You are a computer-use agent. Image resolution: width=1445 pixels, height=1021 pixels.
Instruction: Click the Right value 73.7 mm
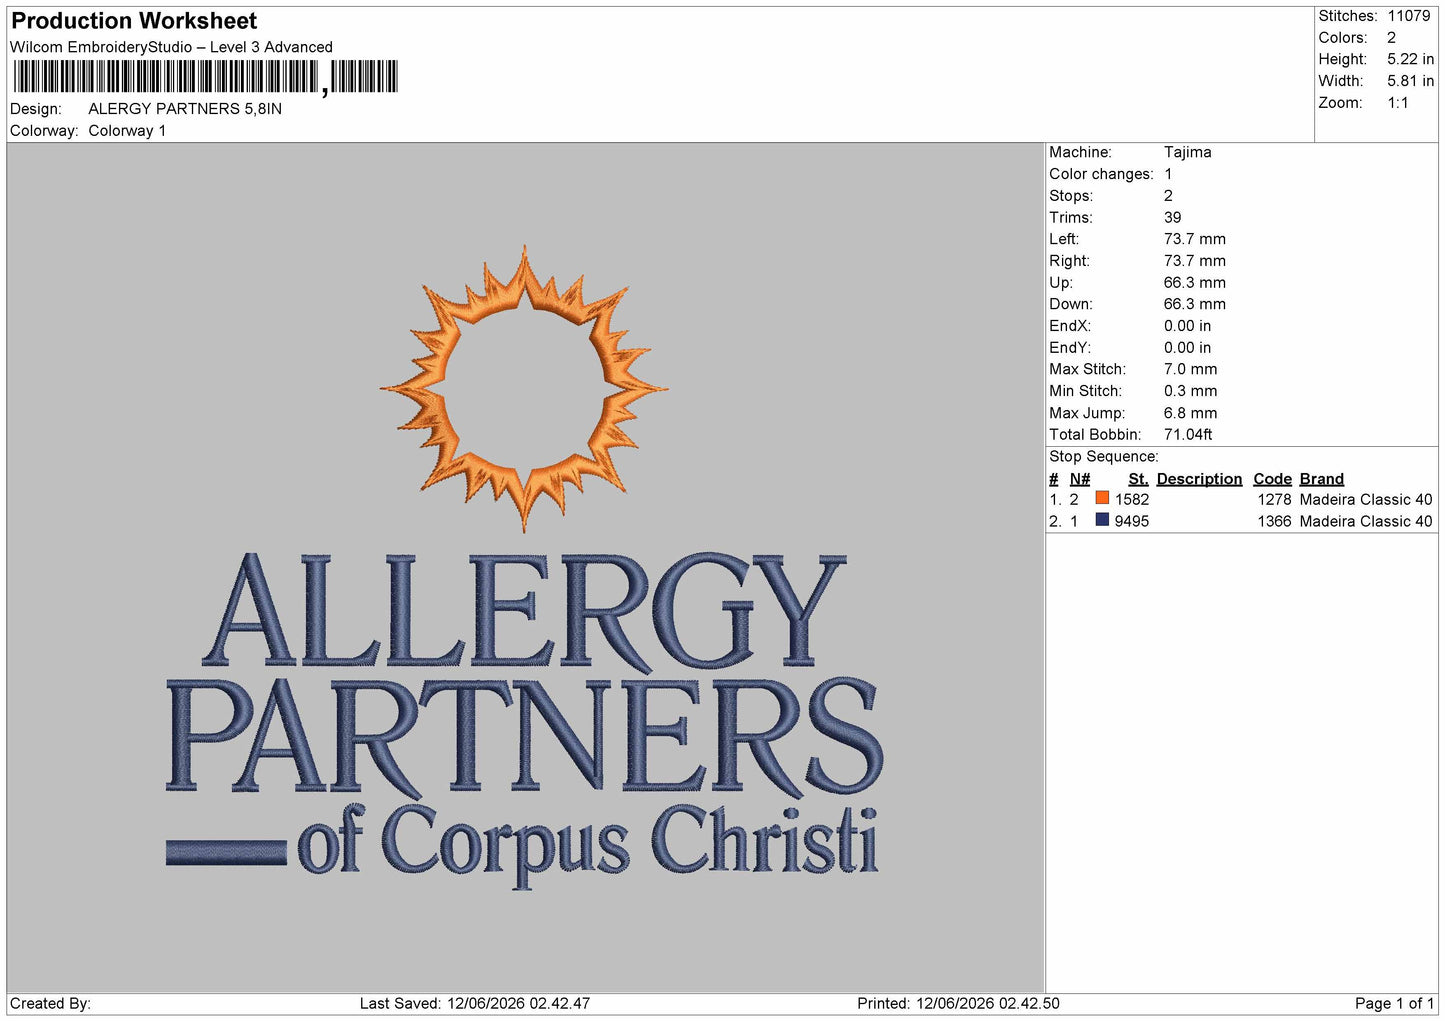coord(1194,261)
